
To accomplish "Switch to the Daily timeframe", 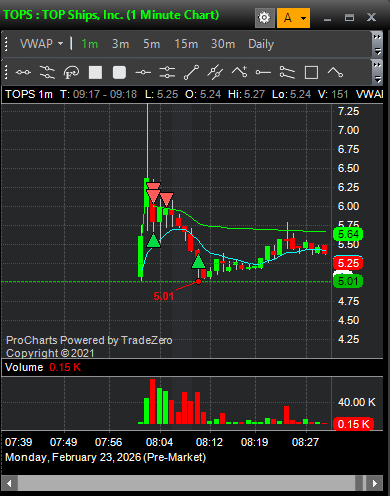I will (x=261, y=44).
